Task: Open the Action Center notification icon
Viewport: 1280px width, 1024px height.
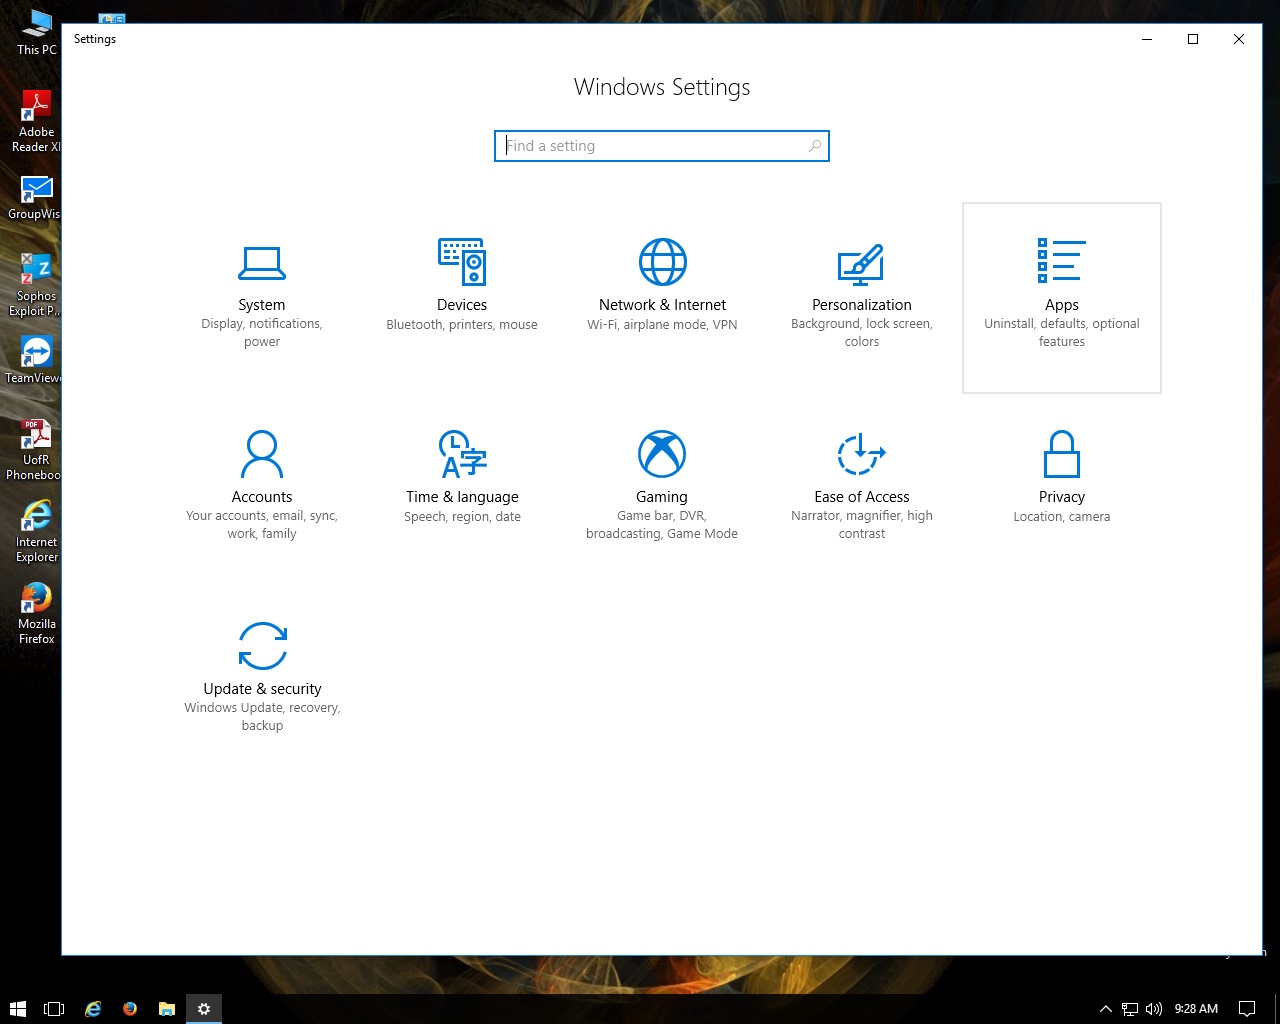Action: [x=1247, y=1009]
